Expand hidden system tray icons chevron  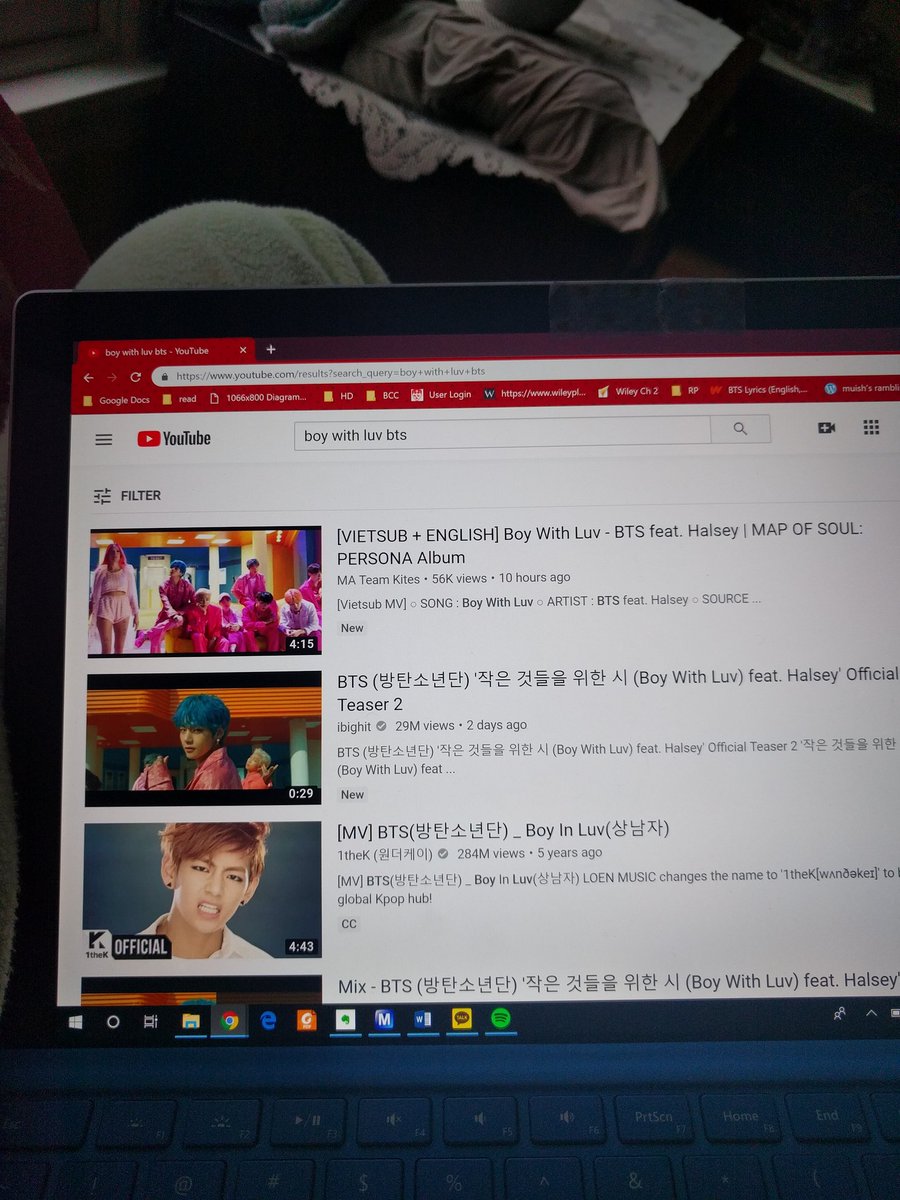tap(871, 1012)
